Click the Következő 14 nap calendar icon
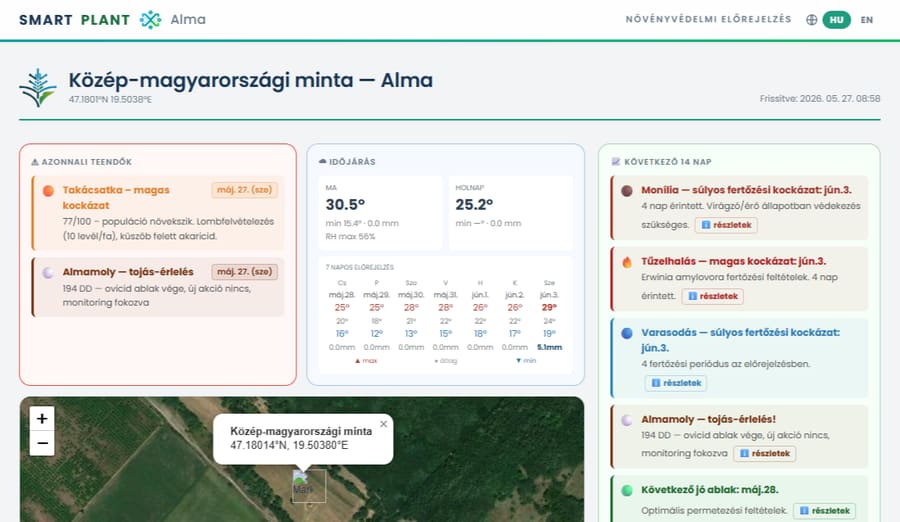Viewport: 900px width, 522px height. click(616, 162)
